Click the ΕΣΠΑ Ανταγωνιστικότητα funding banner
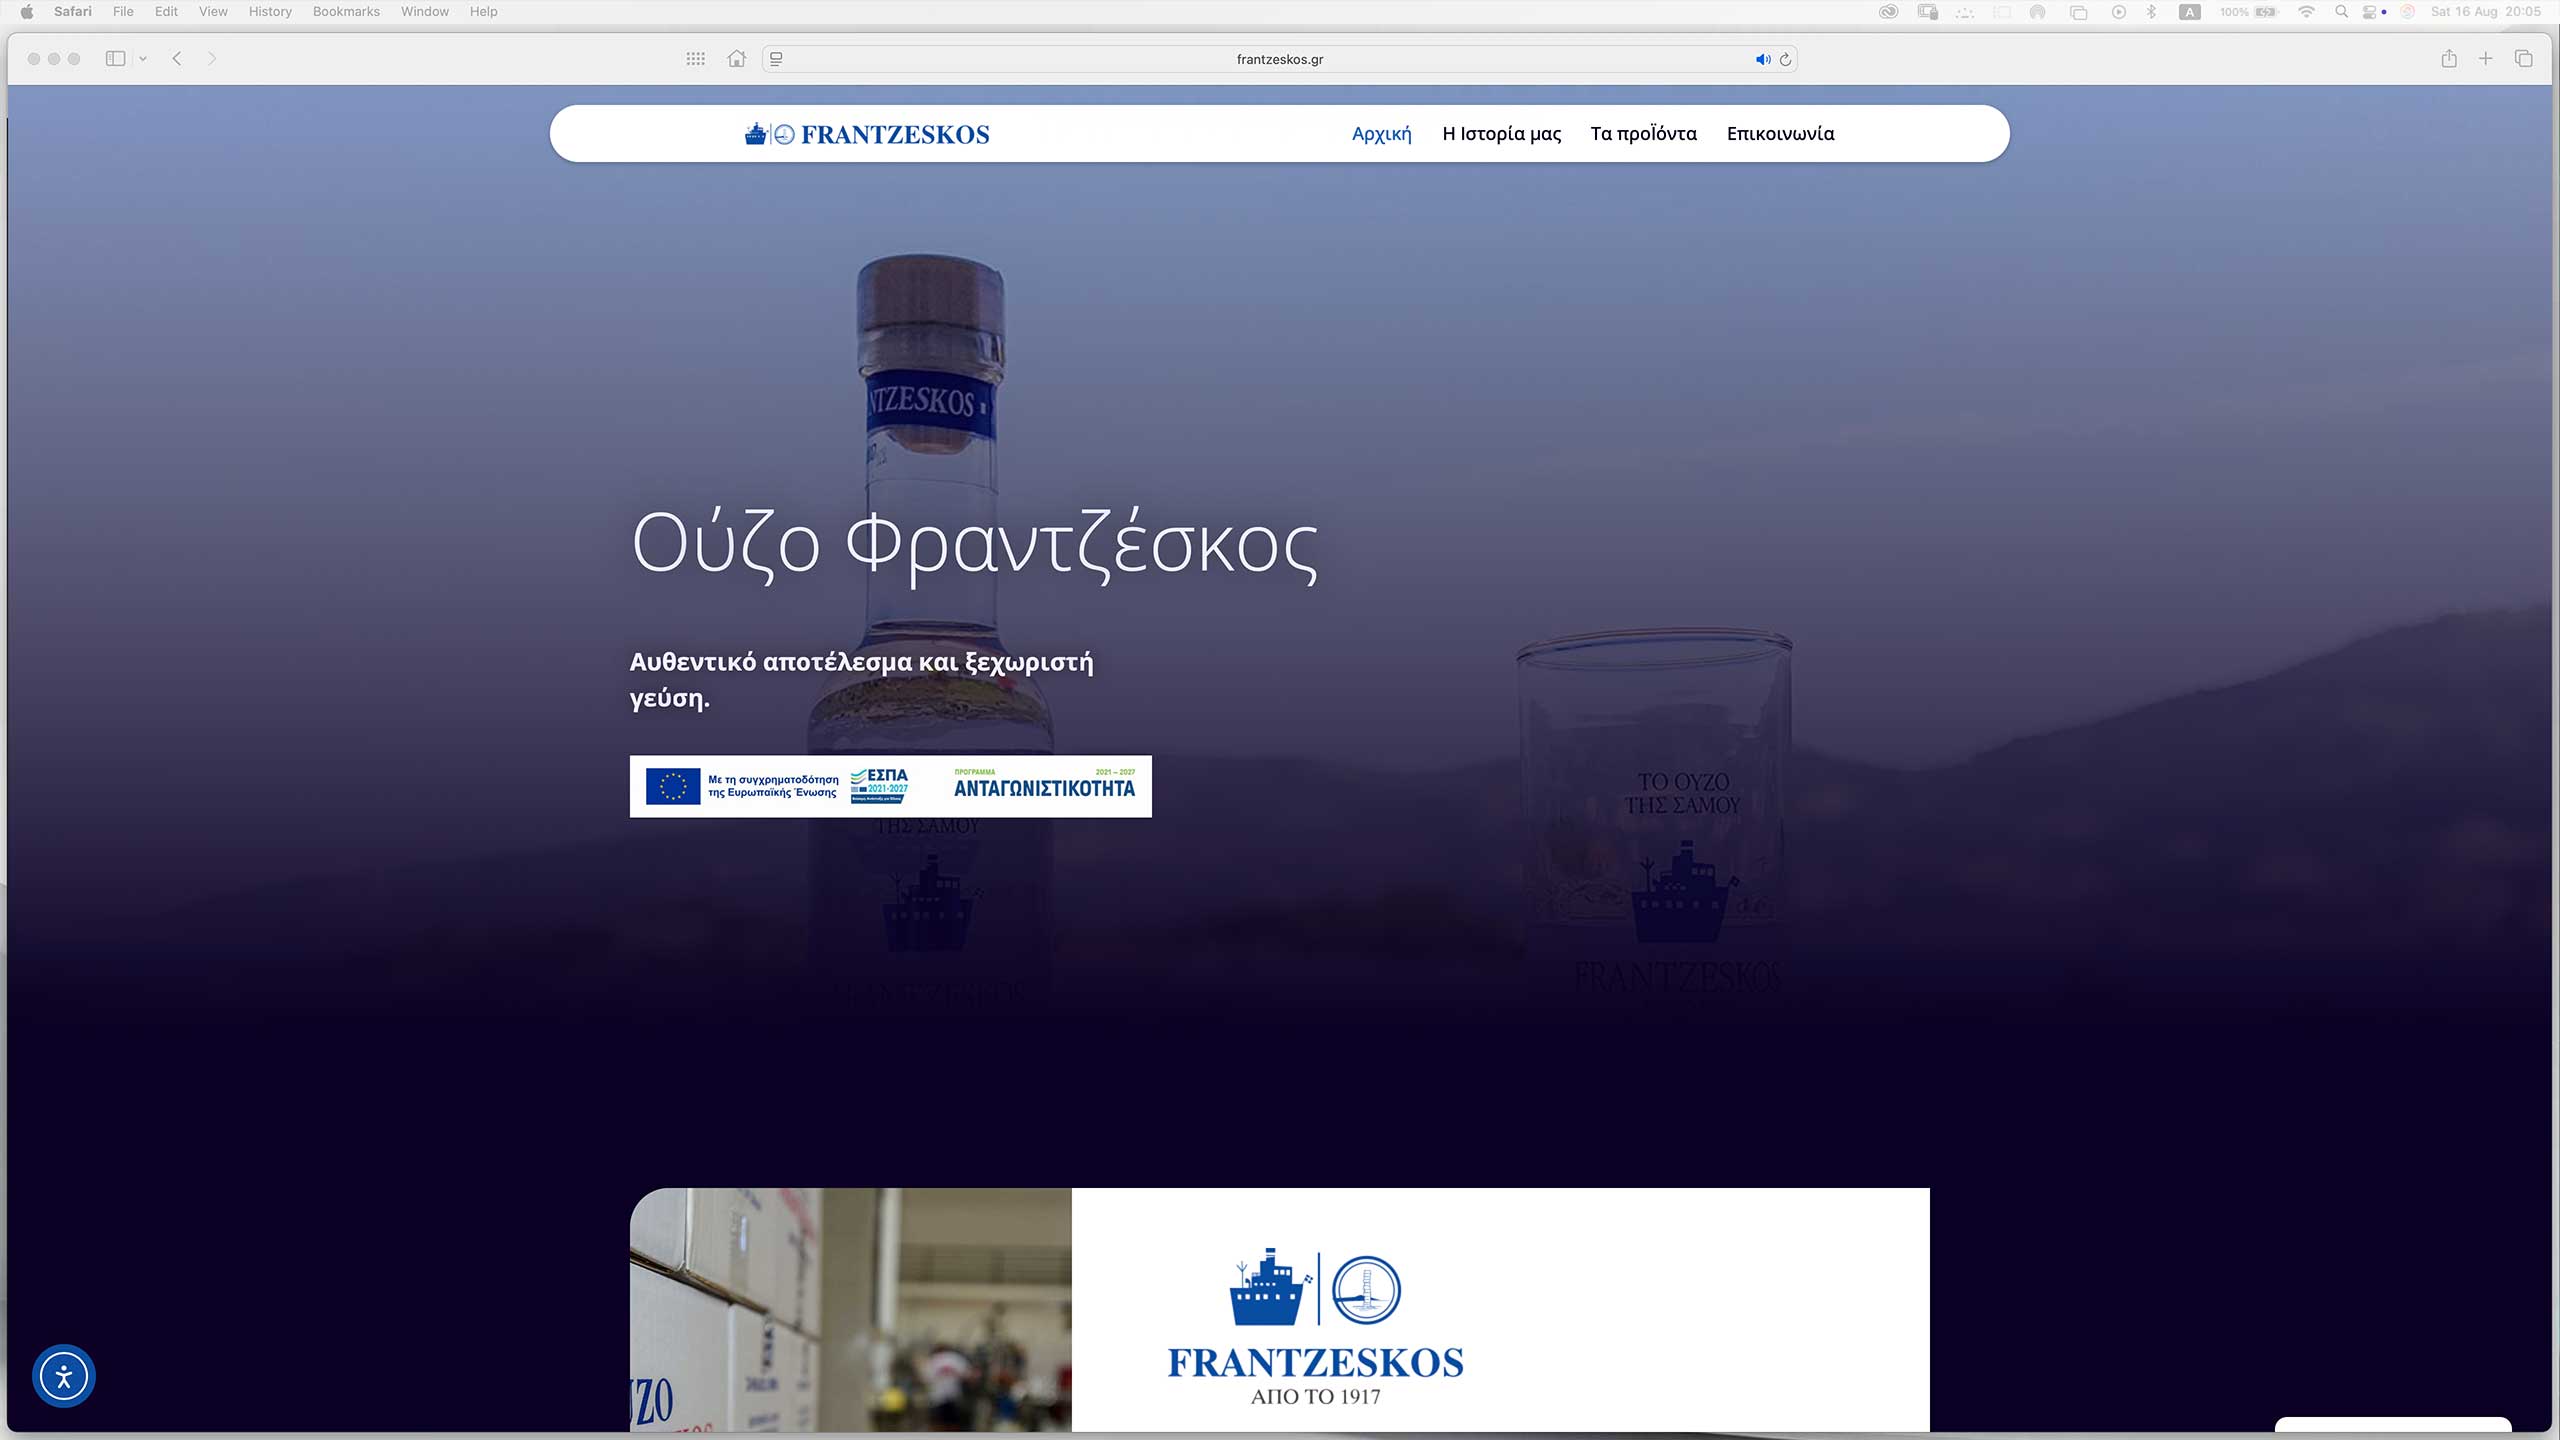The height and width of the screenshot is (1440, 2560). (x=890, y=786)
